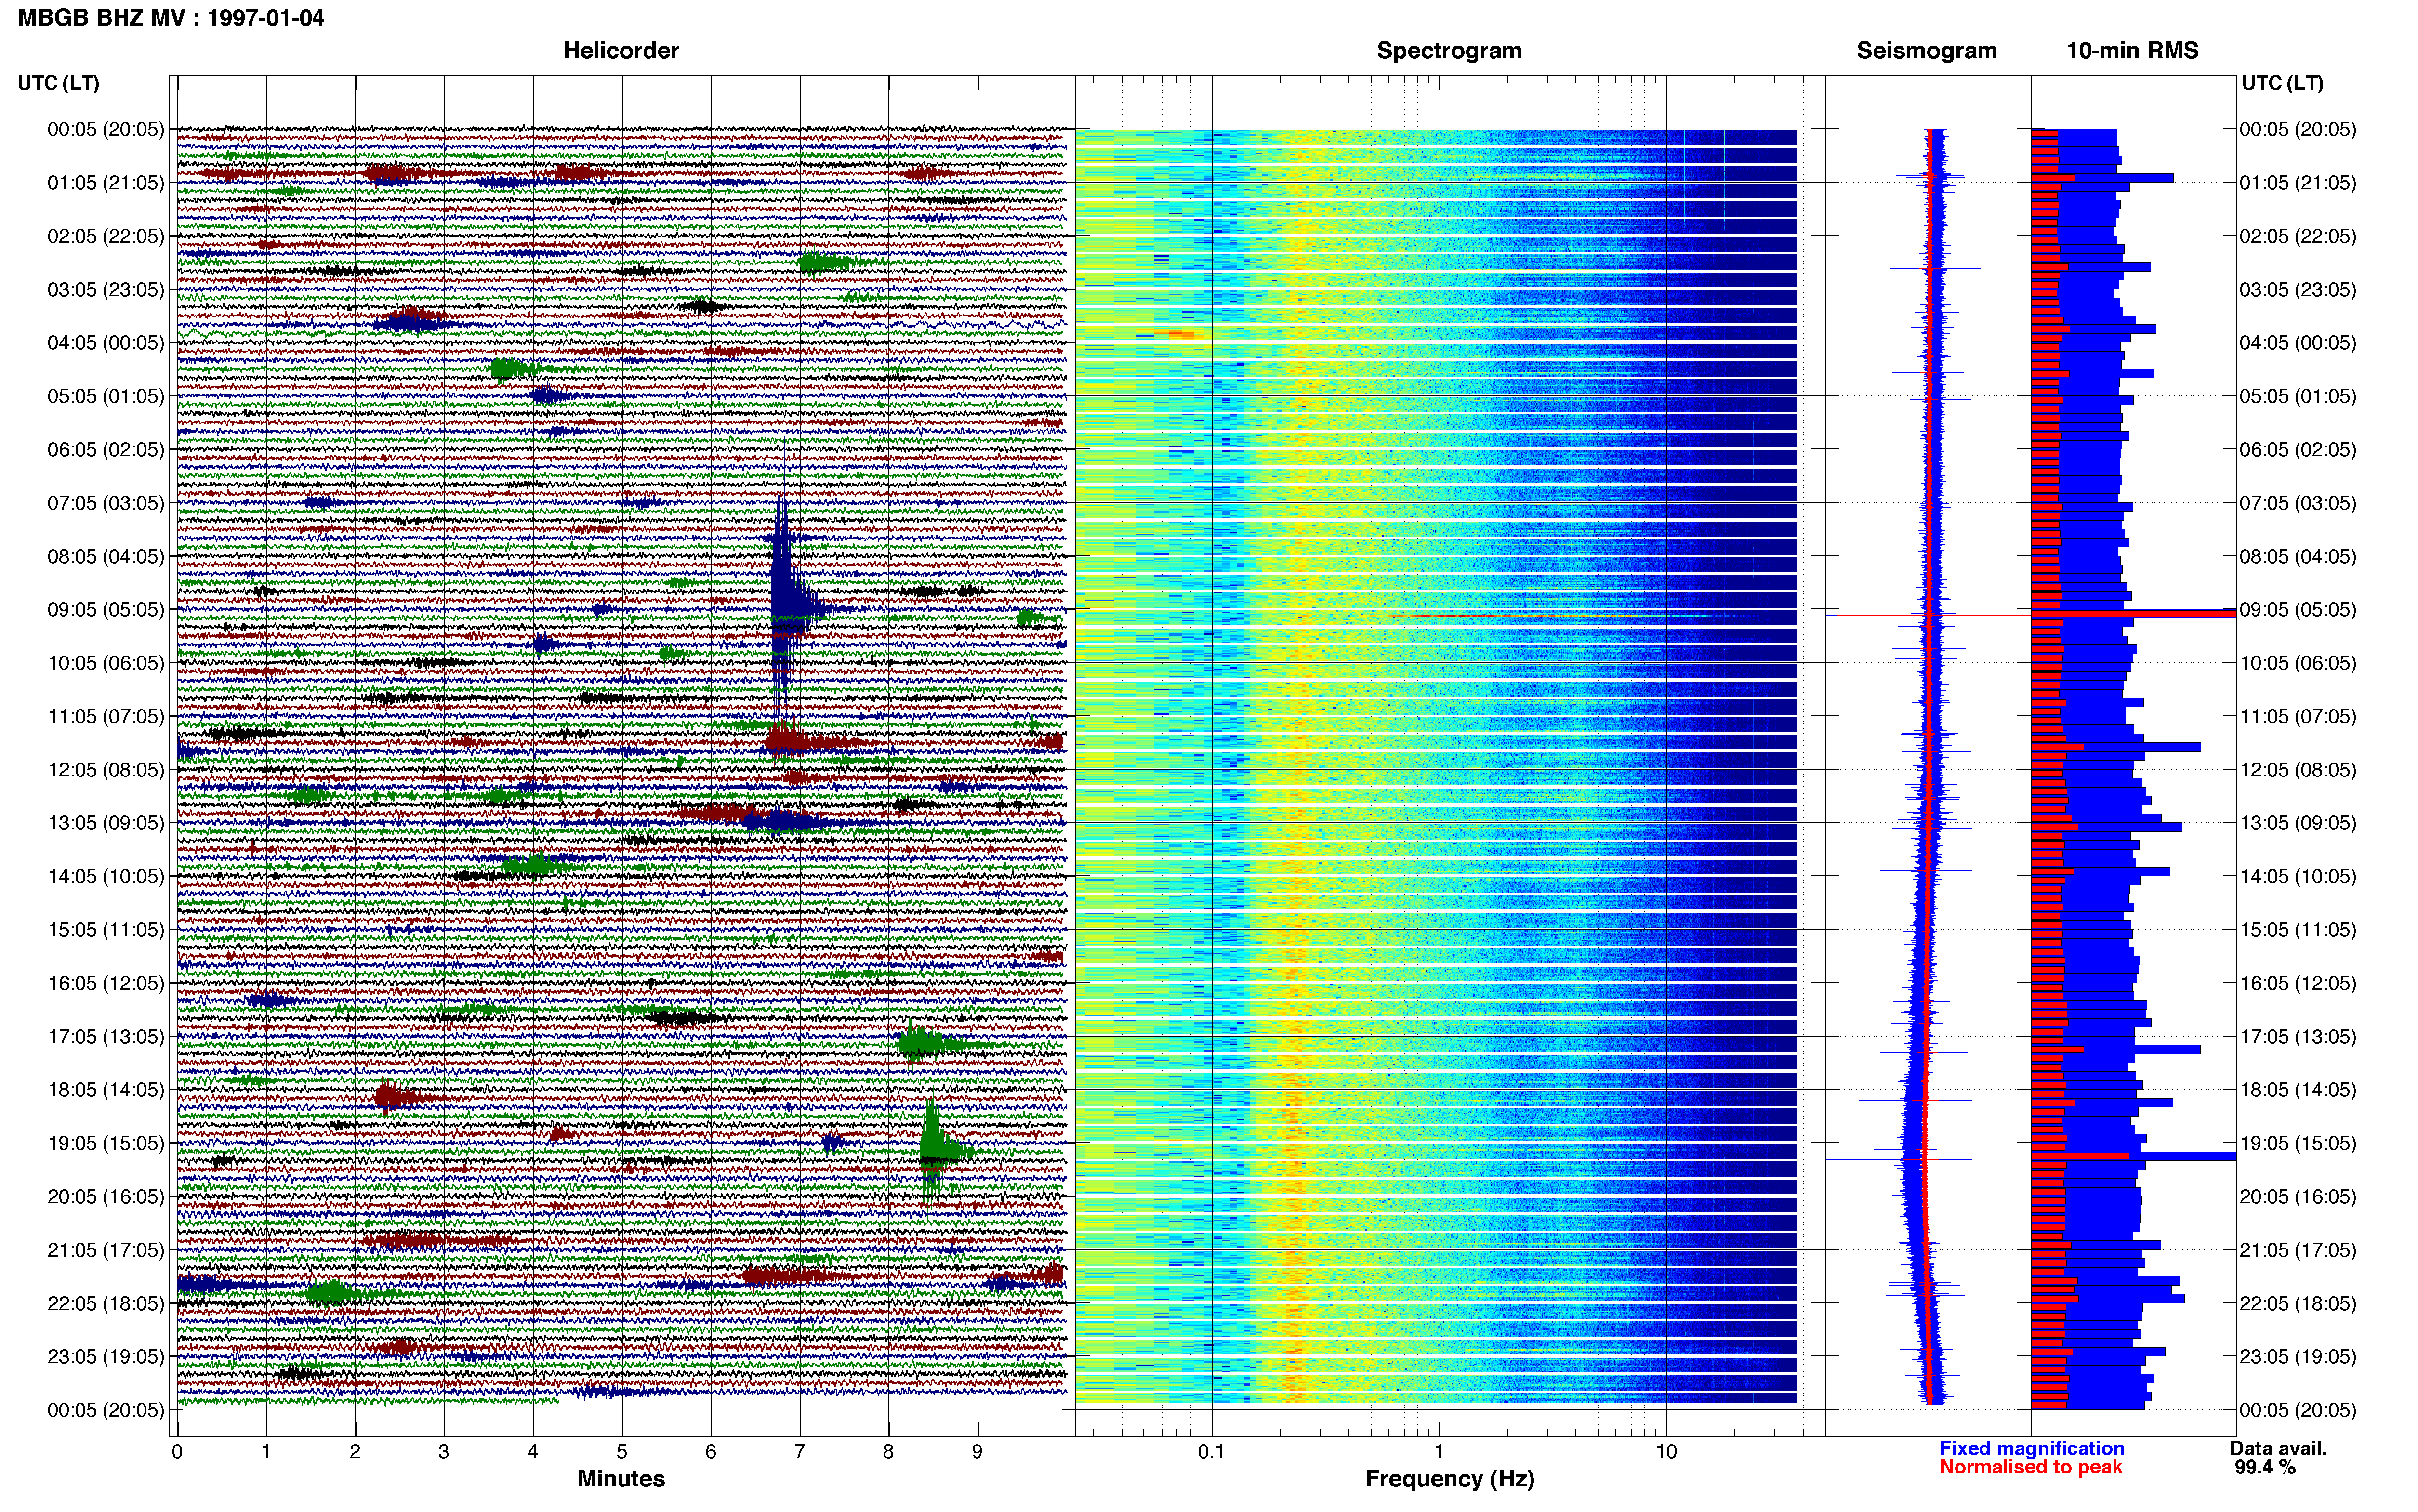The height and width of the screenshot is (1512, 2418).
Task: Click the left '02:05 (22:05)' time label
Action: [106, 236]
